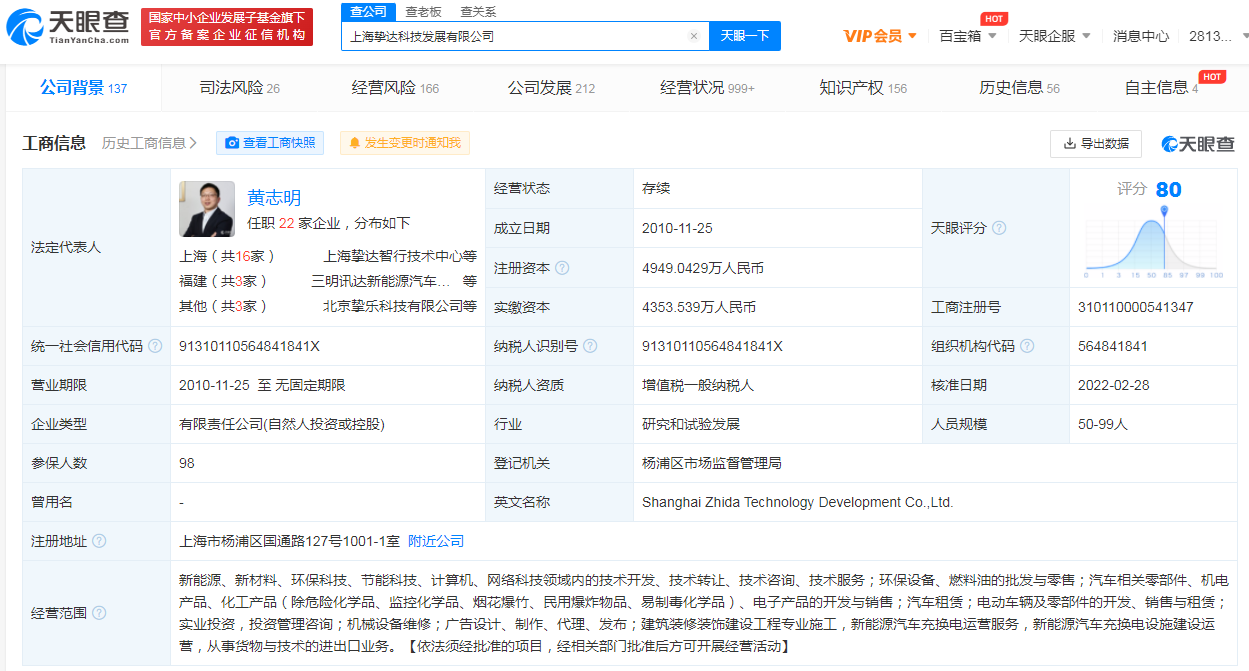The width and height of the screenshot is (1249, 671).
Task: Open 历史工商信息 link
Action: tap(150, 143)
